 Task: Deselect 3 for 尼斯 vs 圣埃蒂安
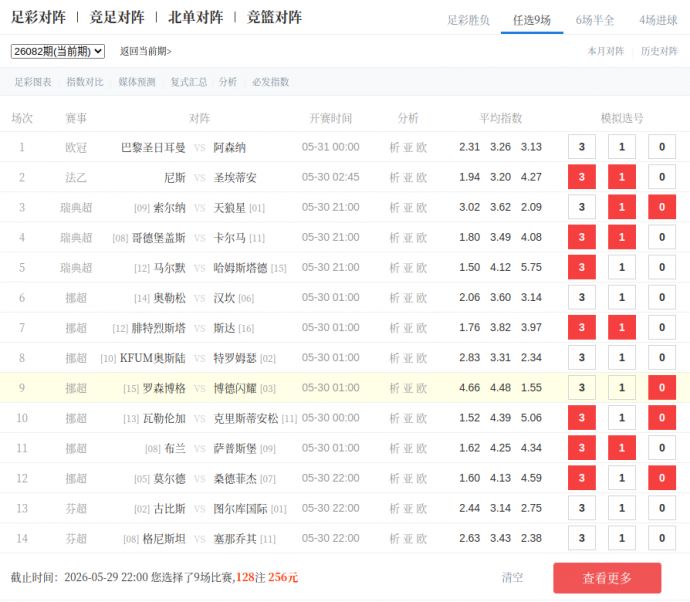(582, 177)
